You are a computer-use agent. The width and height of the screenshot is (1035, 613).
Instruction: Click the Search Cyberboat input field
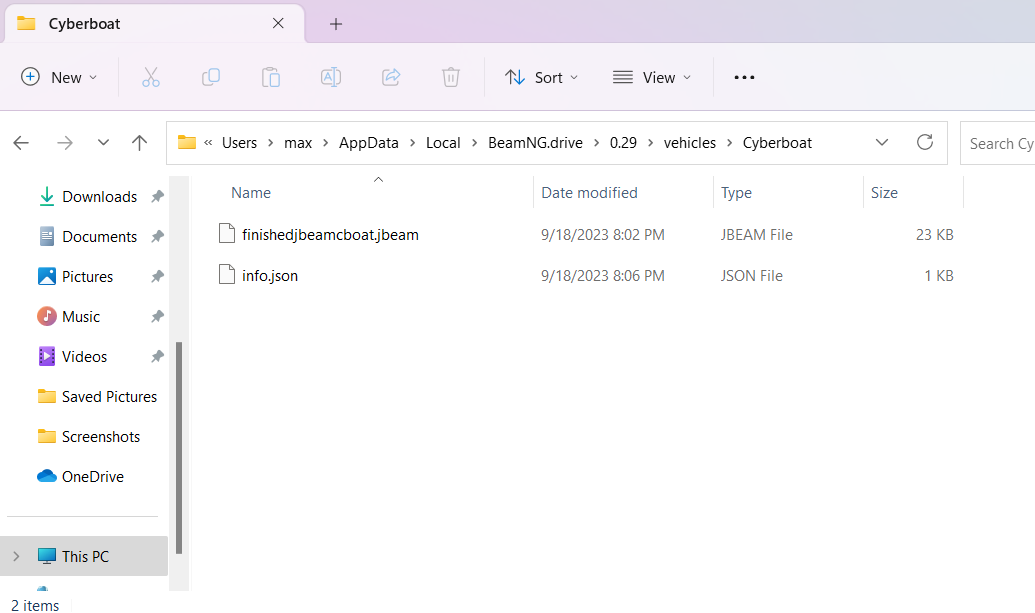click(997, 143)
